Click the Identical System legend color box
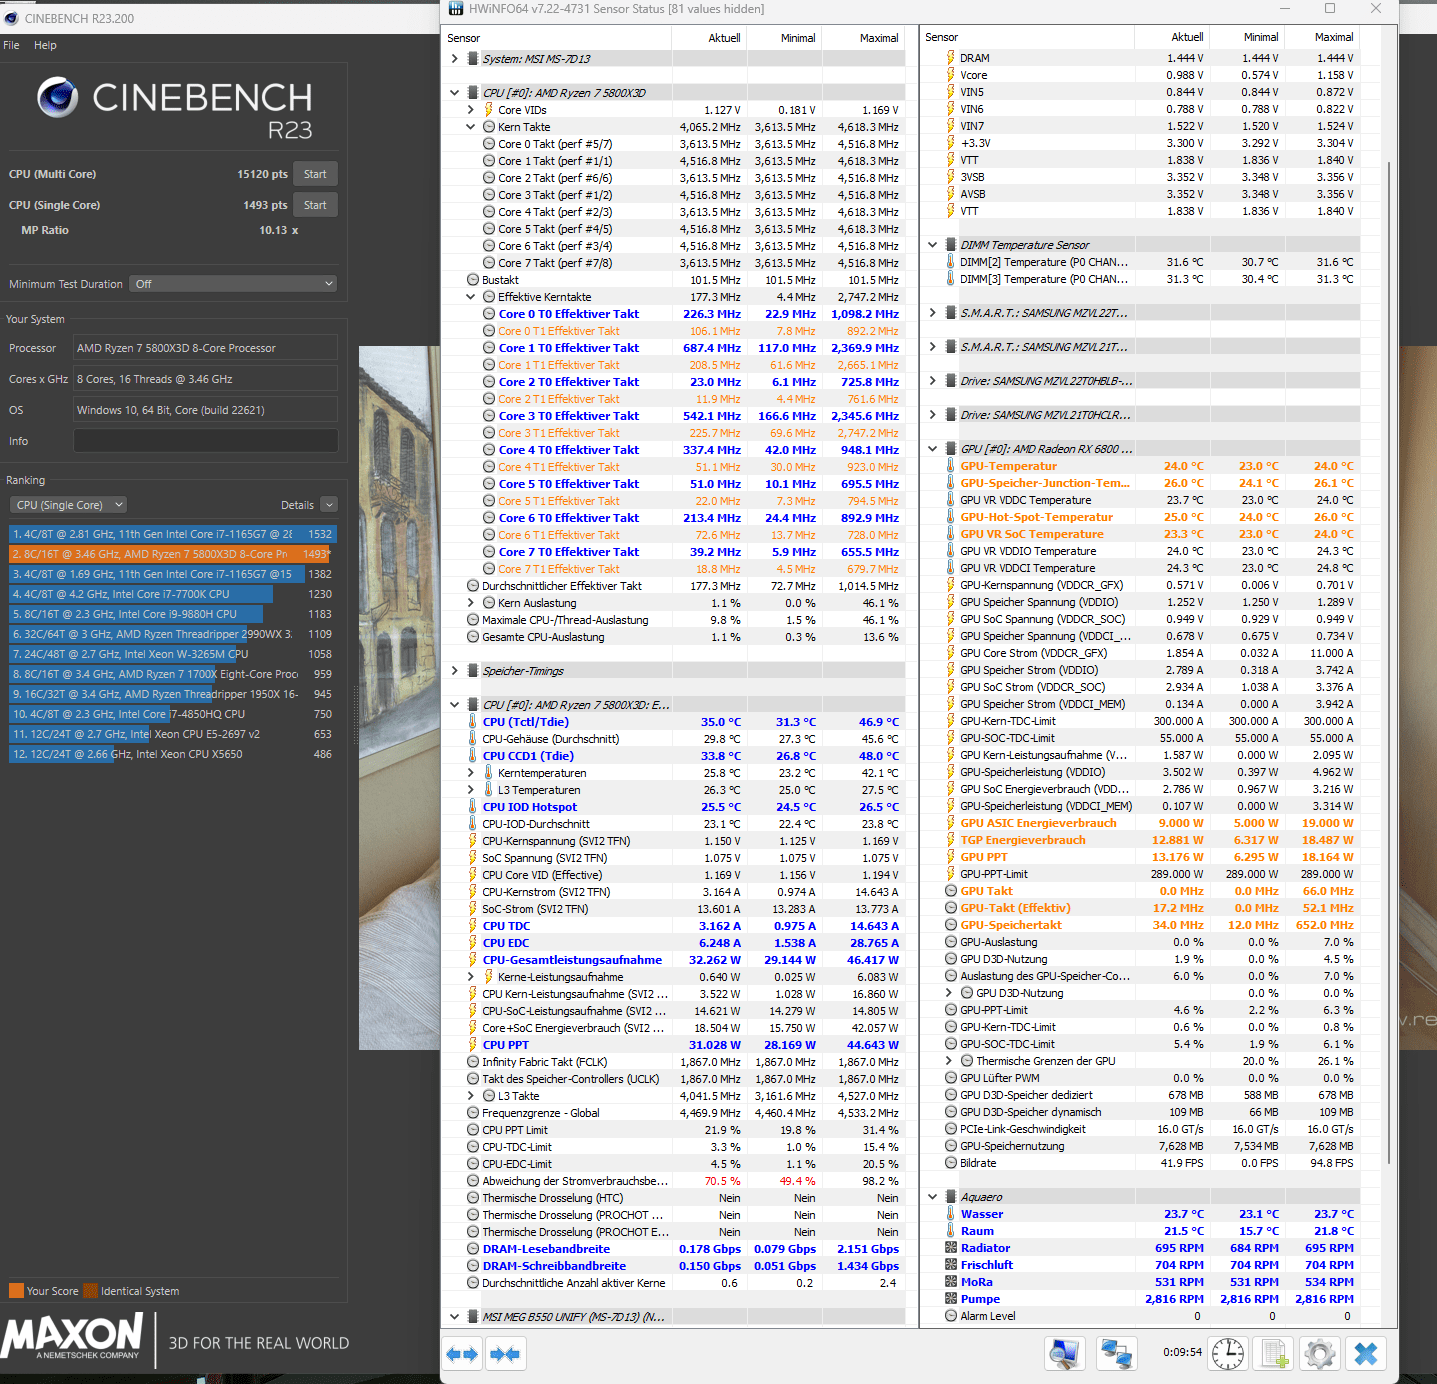 click(91, 1291)
